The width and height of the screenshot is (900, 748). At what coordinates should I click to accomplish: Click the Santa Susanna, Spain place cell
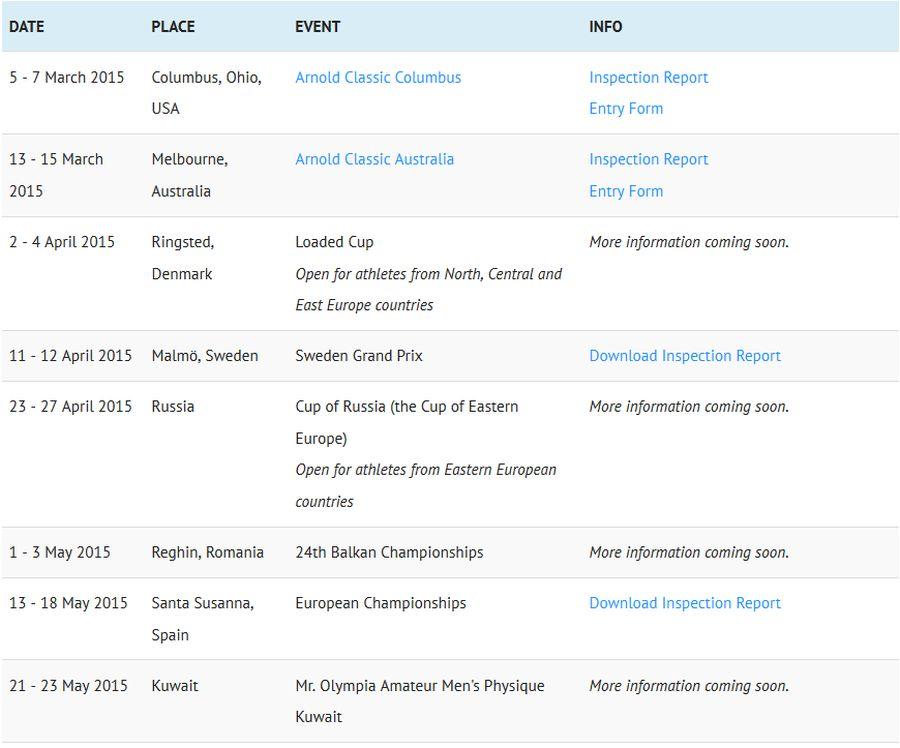[x=202, y=618]
